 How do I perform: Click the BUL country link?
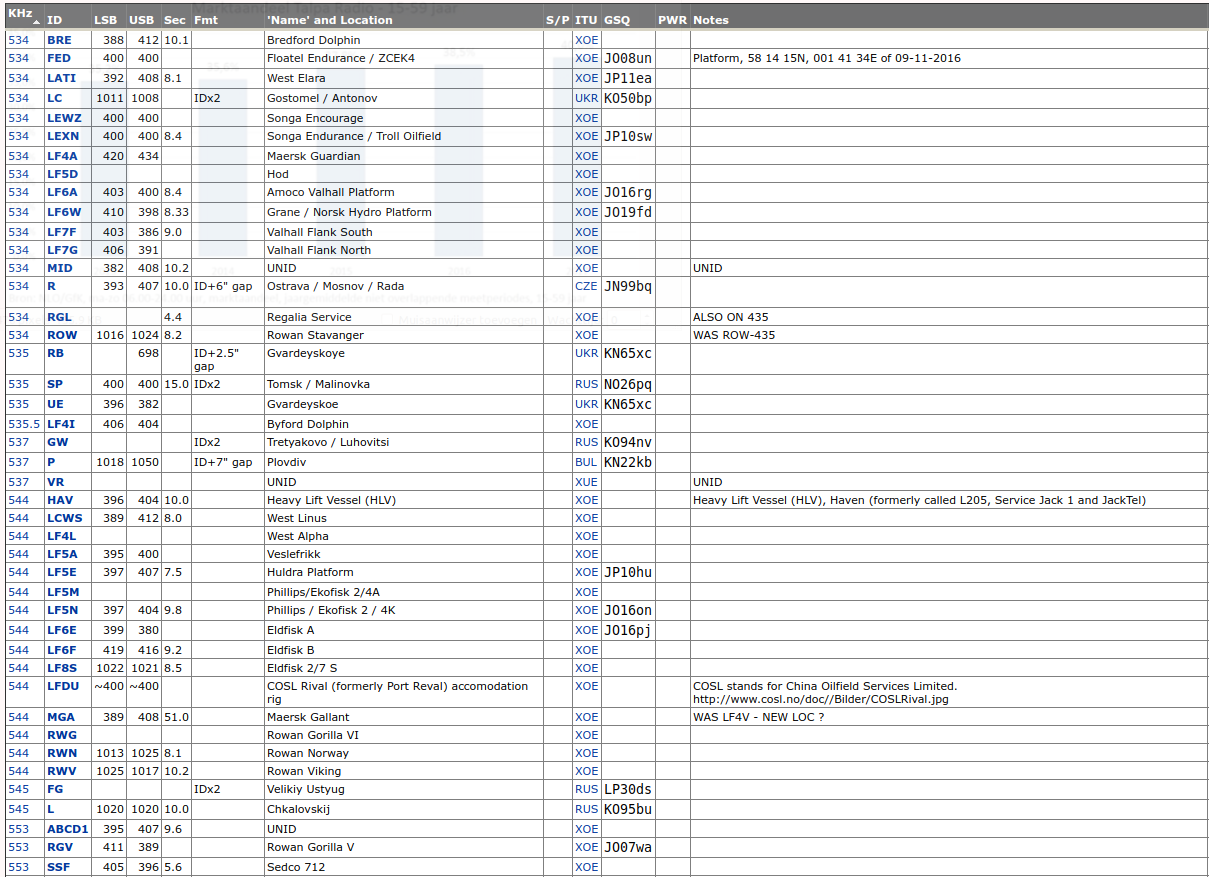(x=586, y=462)
